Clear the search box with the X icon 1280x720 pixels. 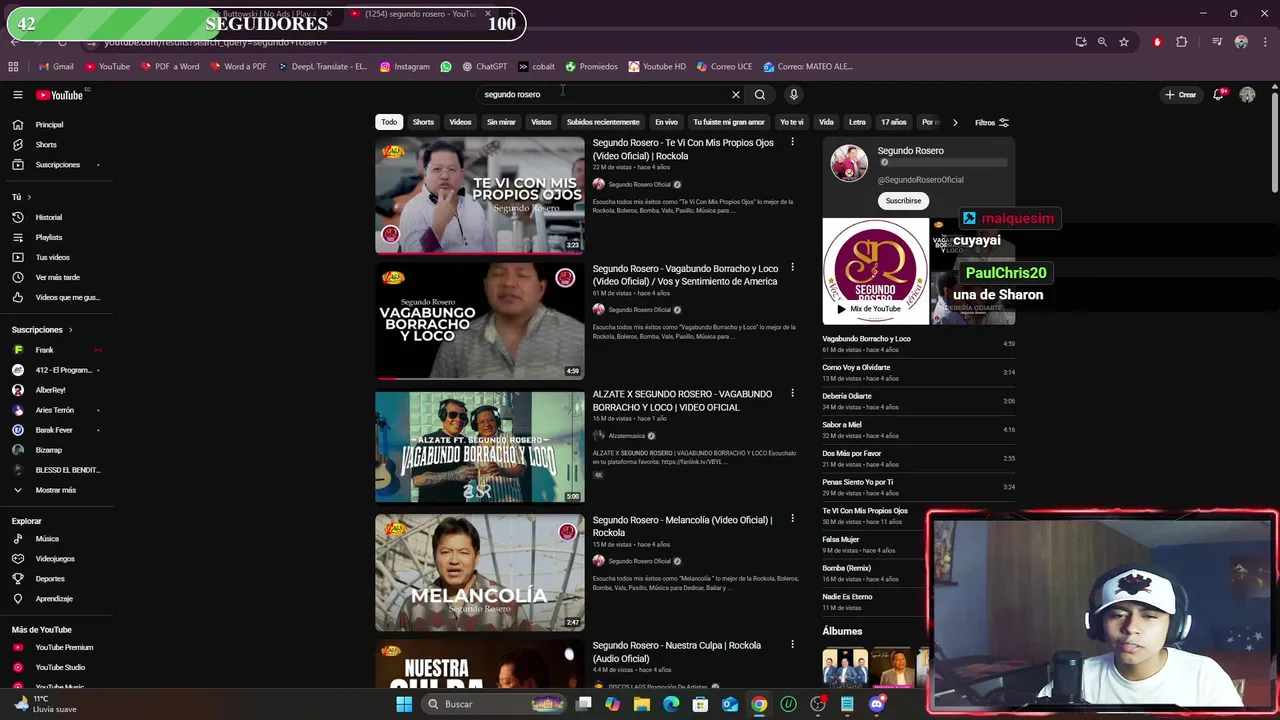click(736, 95)
